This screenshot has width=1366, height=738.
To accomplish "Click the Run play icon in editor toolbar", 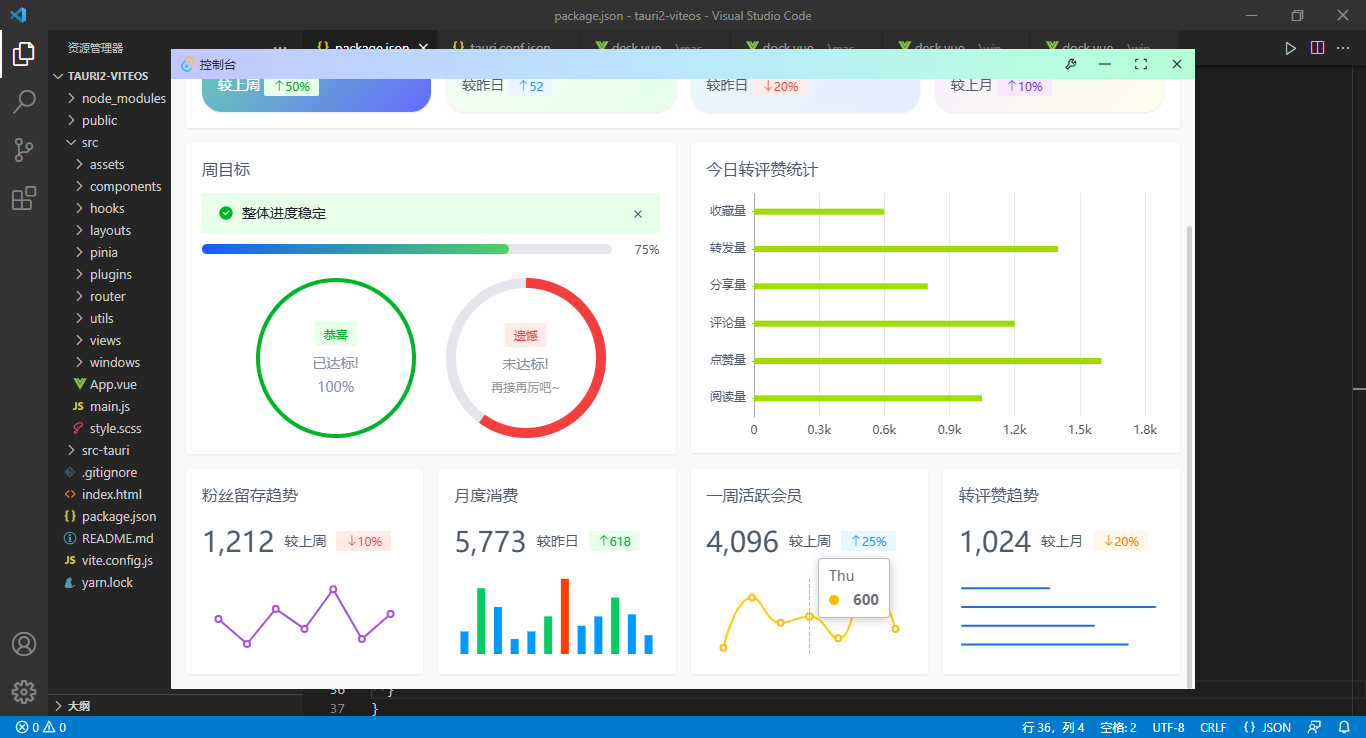I will pos(1290,47).
